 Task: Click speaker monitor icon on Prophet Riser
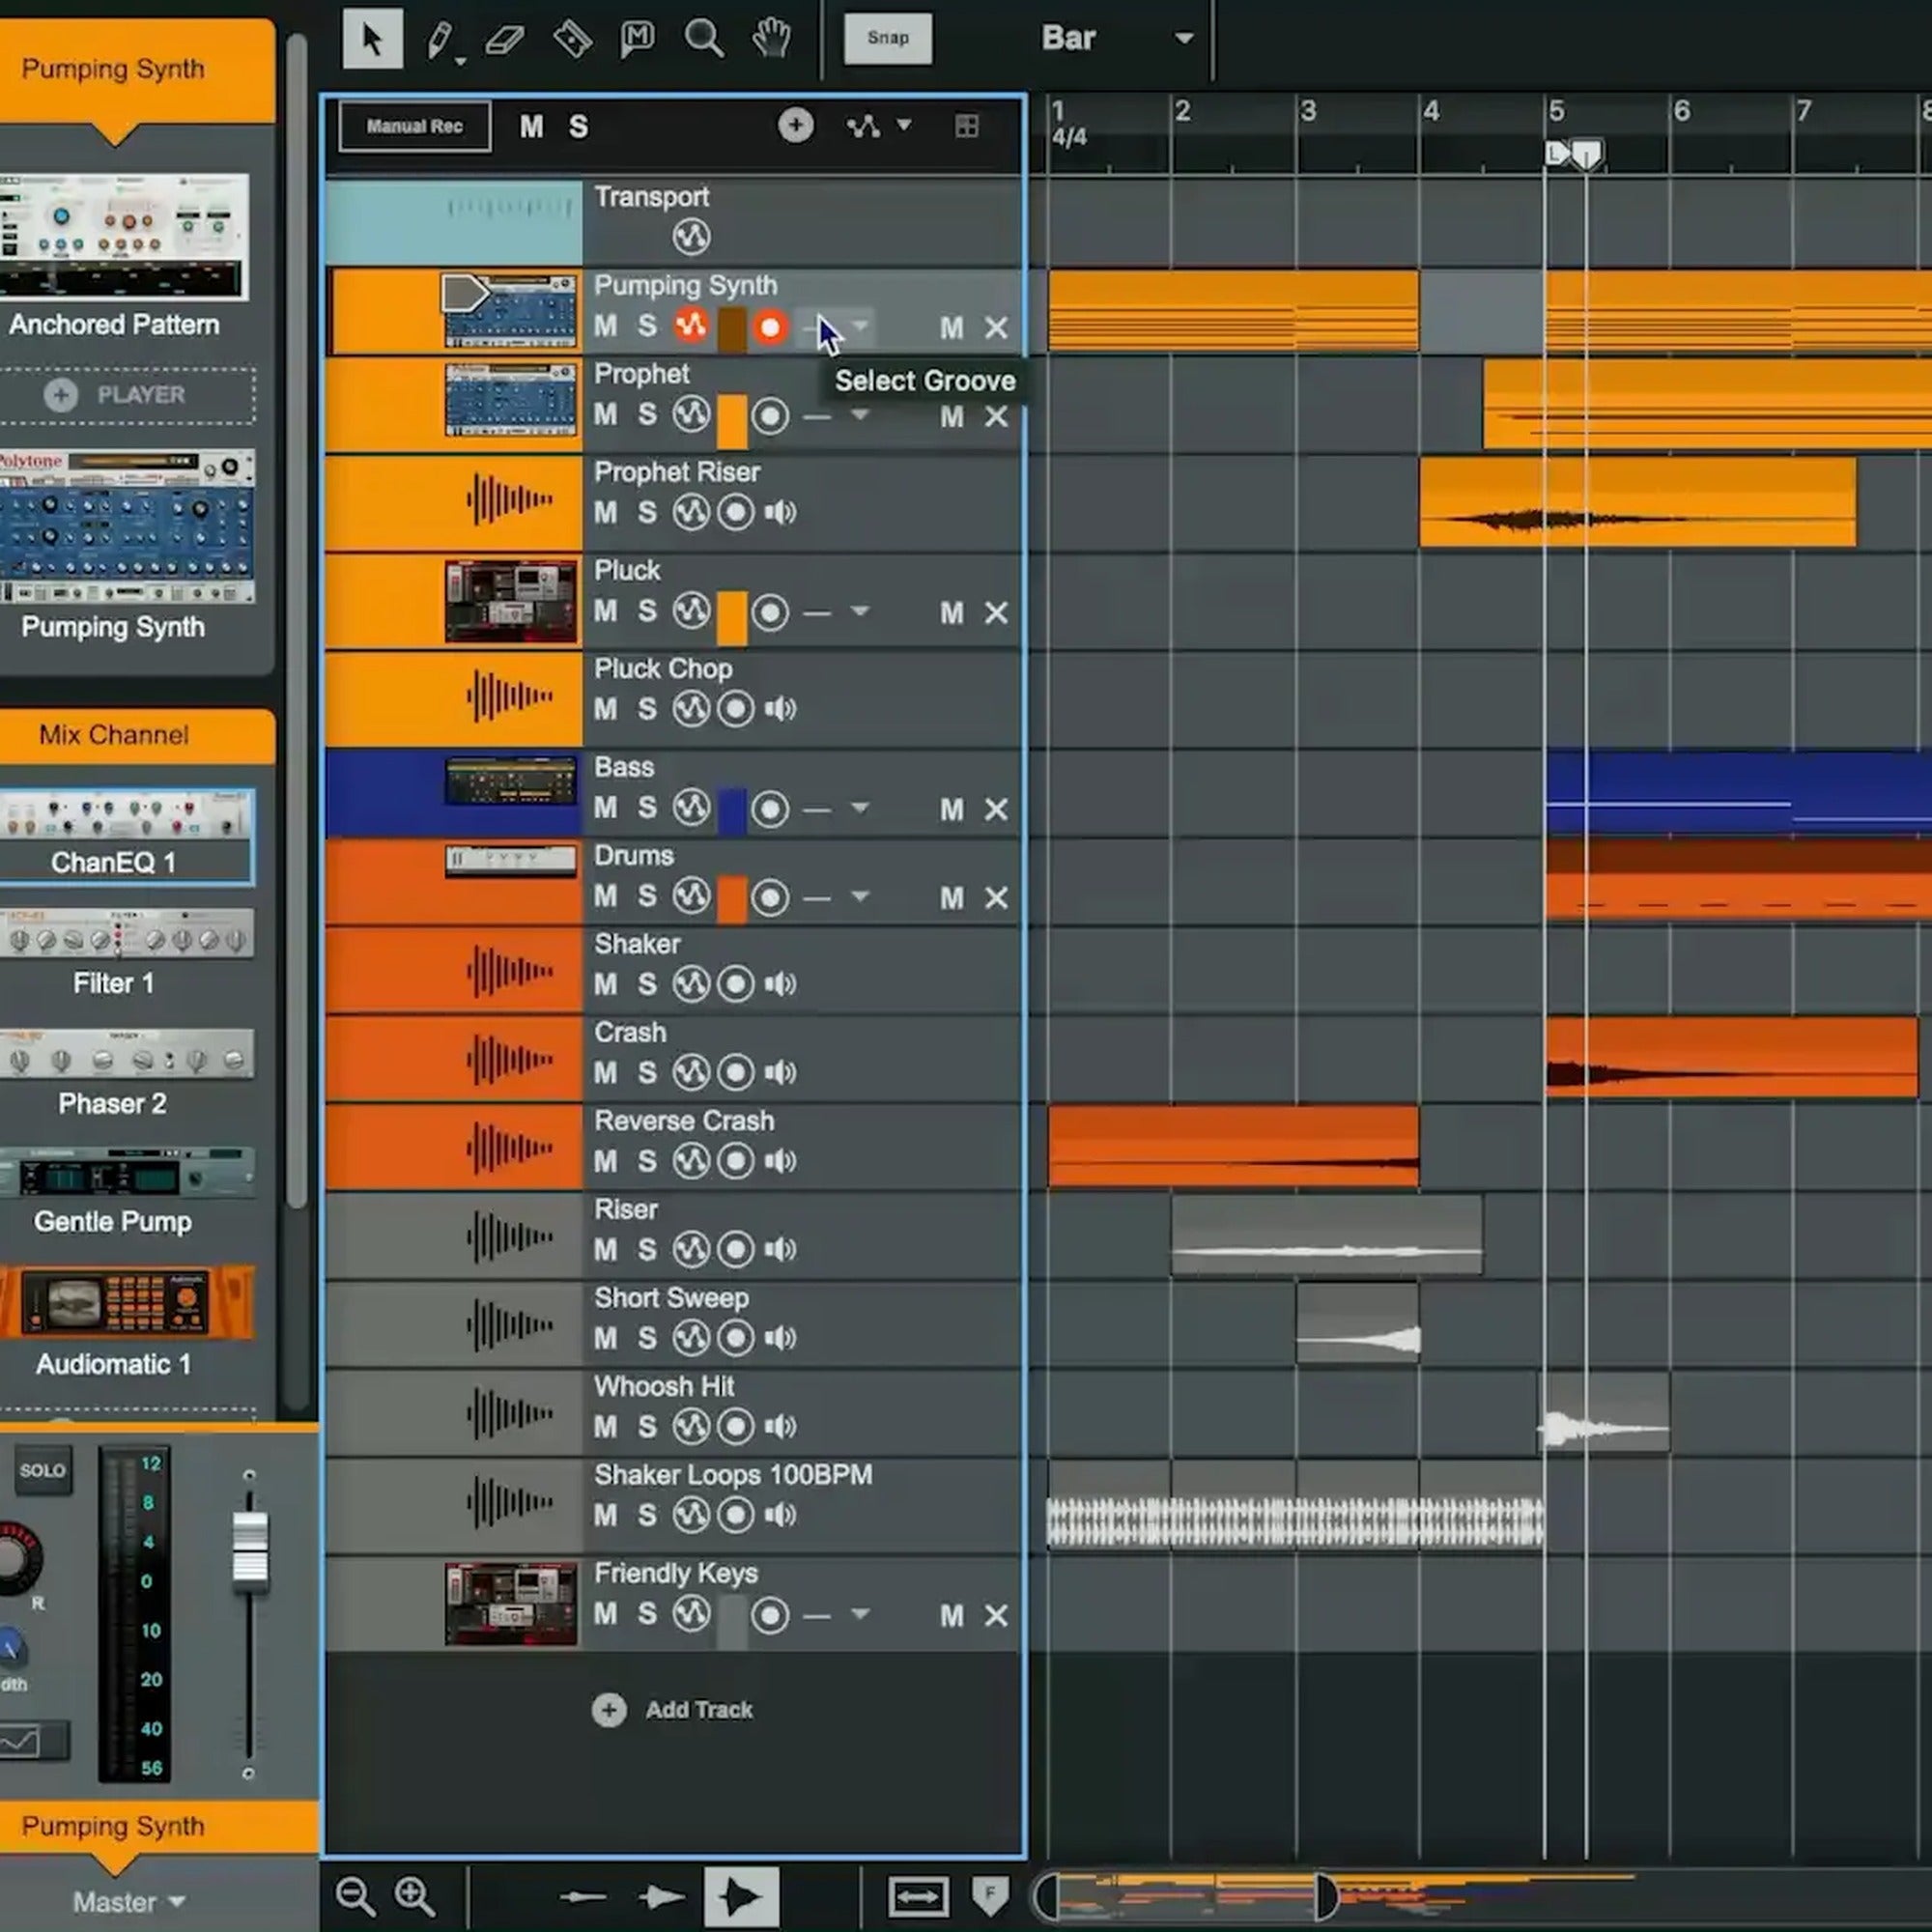tap(780, 512)
